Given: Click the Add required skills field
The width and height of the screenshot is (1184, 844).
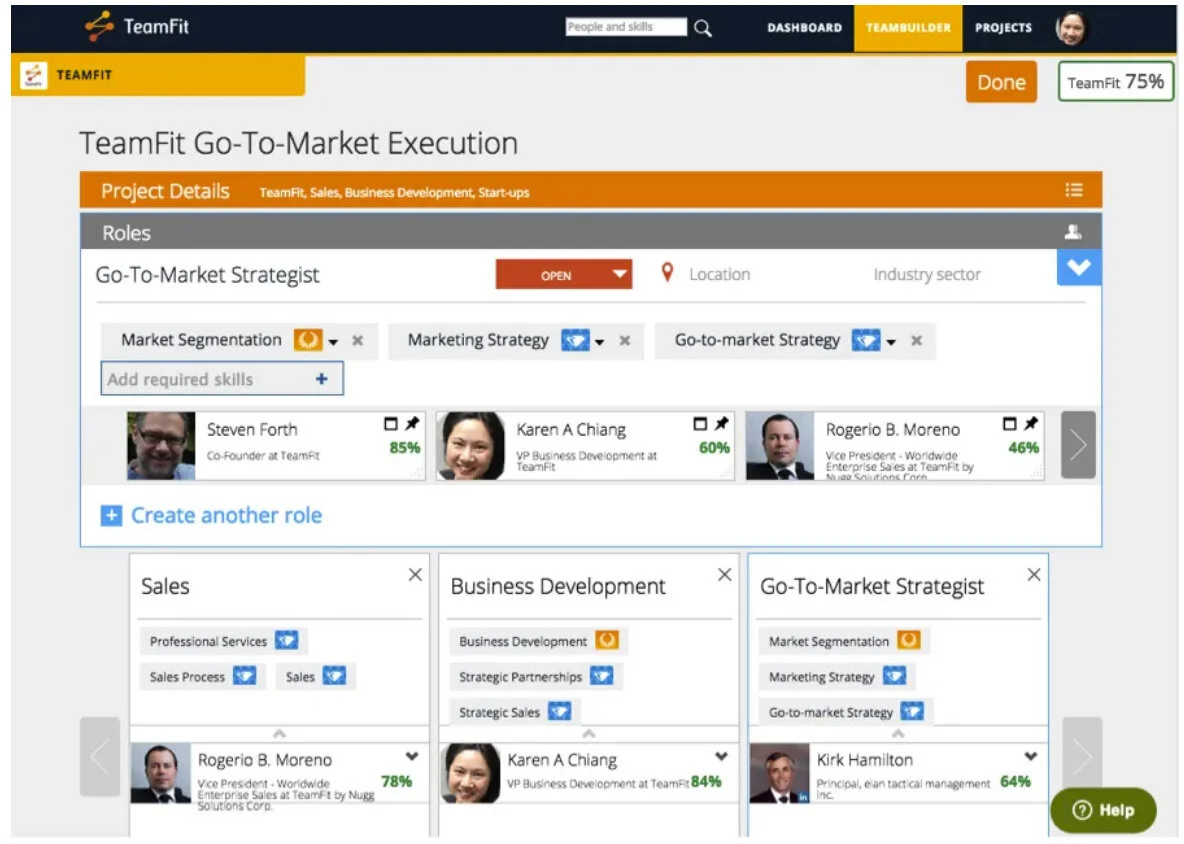Looking at the screenshot, I should pos(222,379).
